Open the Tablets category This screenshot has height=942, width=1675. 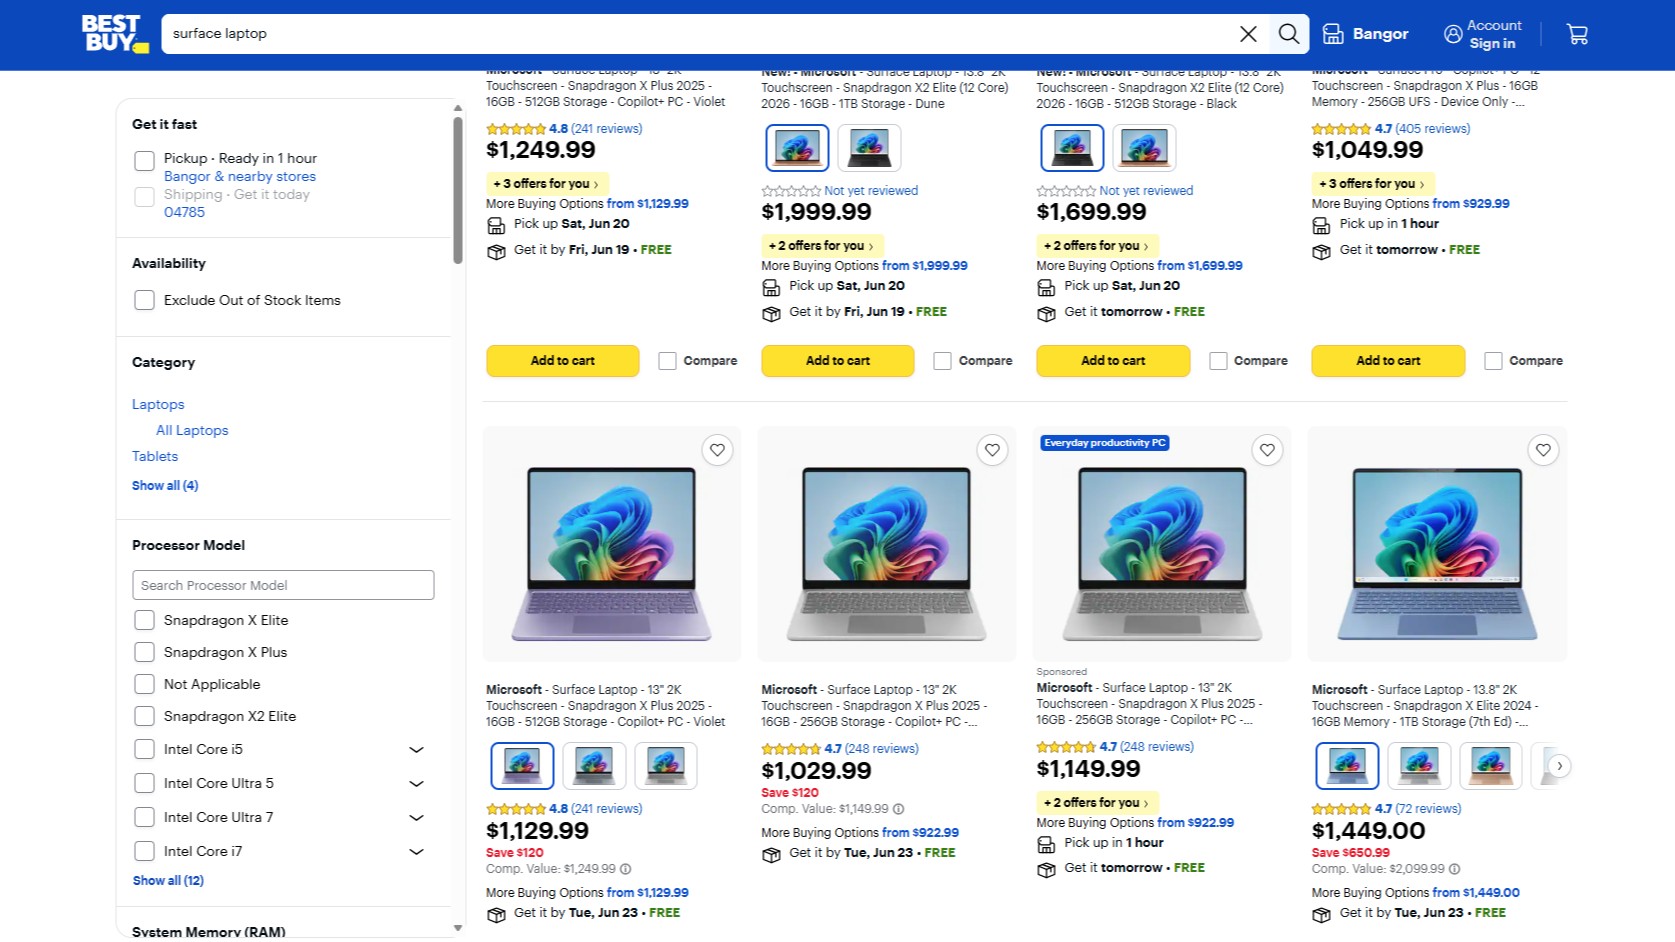[x=155, y=456]
